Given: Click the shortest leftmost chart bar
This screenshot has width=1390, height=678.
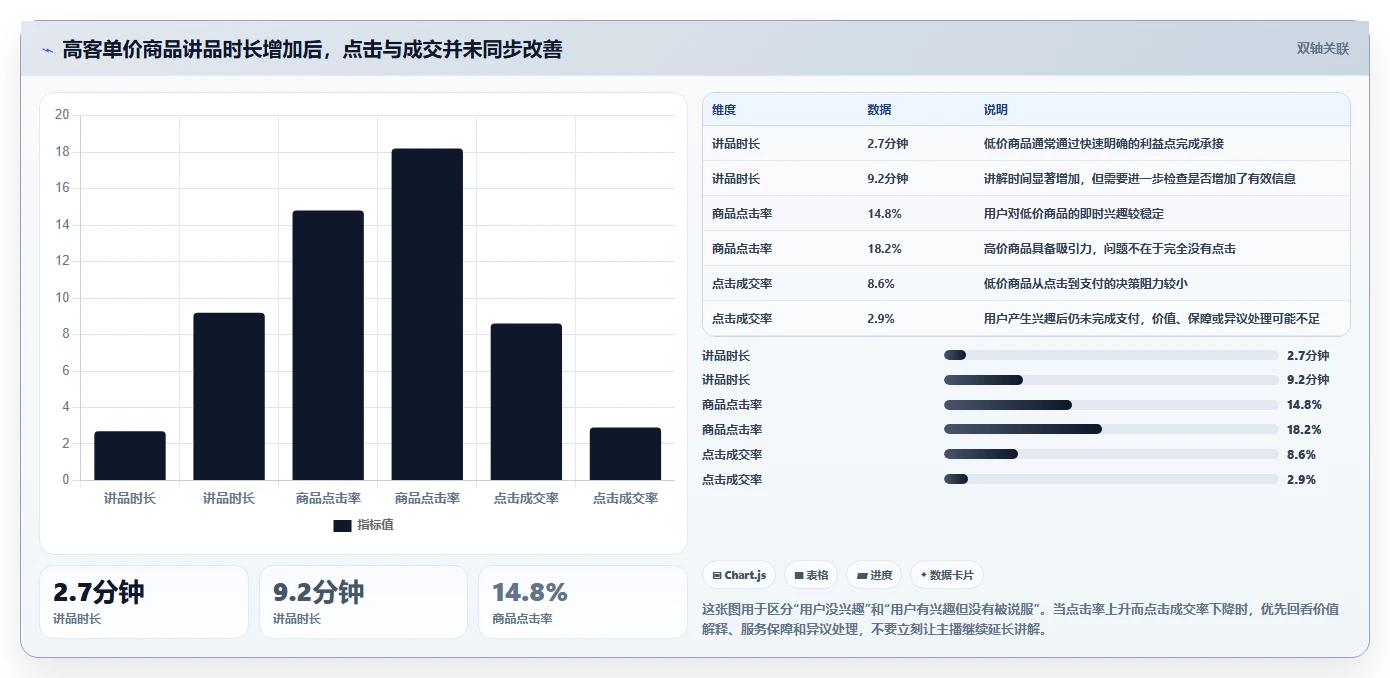Looking at the screenshot, I should (x=130, y=456).
